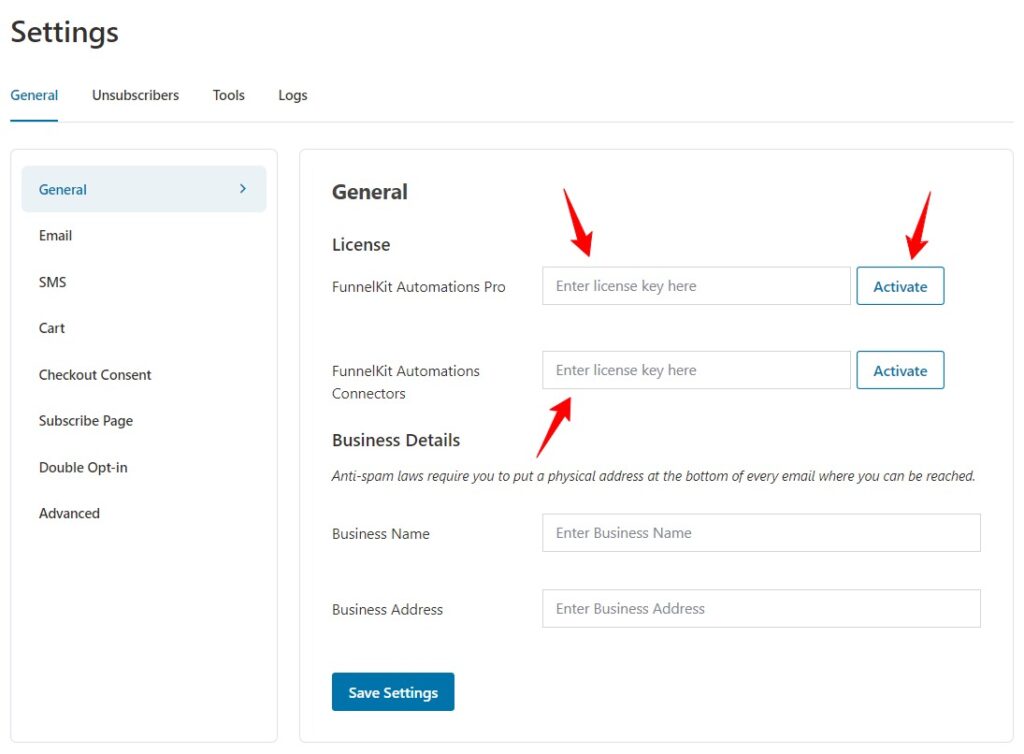
Task: Go to SMS settings section
Action: (52, 282)
